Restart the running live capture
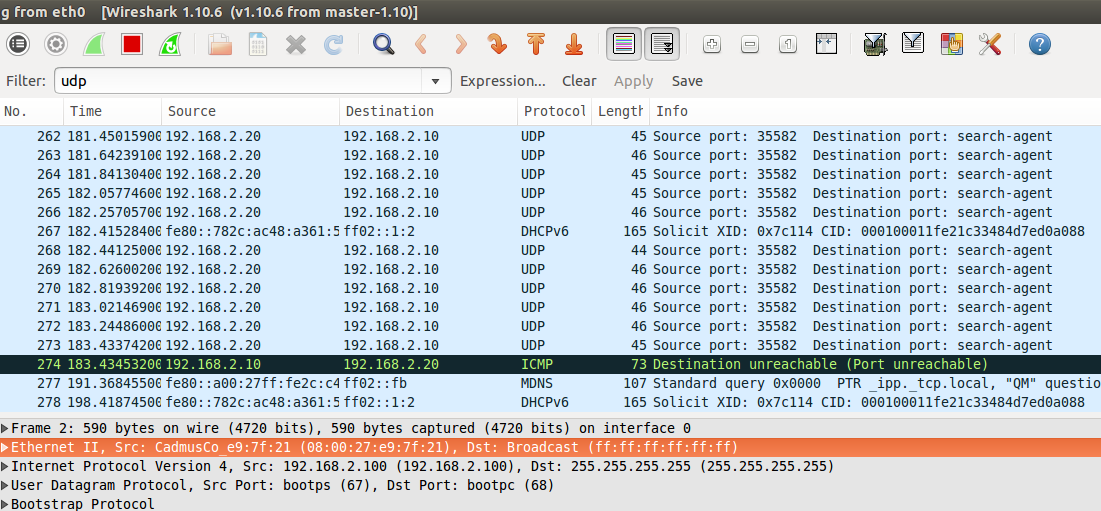Image resolution: width=1101 pixels, height=511 pixels. tap(170, 44)
